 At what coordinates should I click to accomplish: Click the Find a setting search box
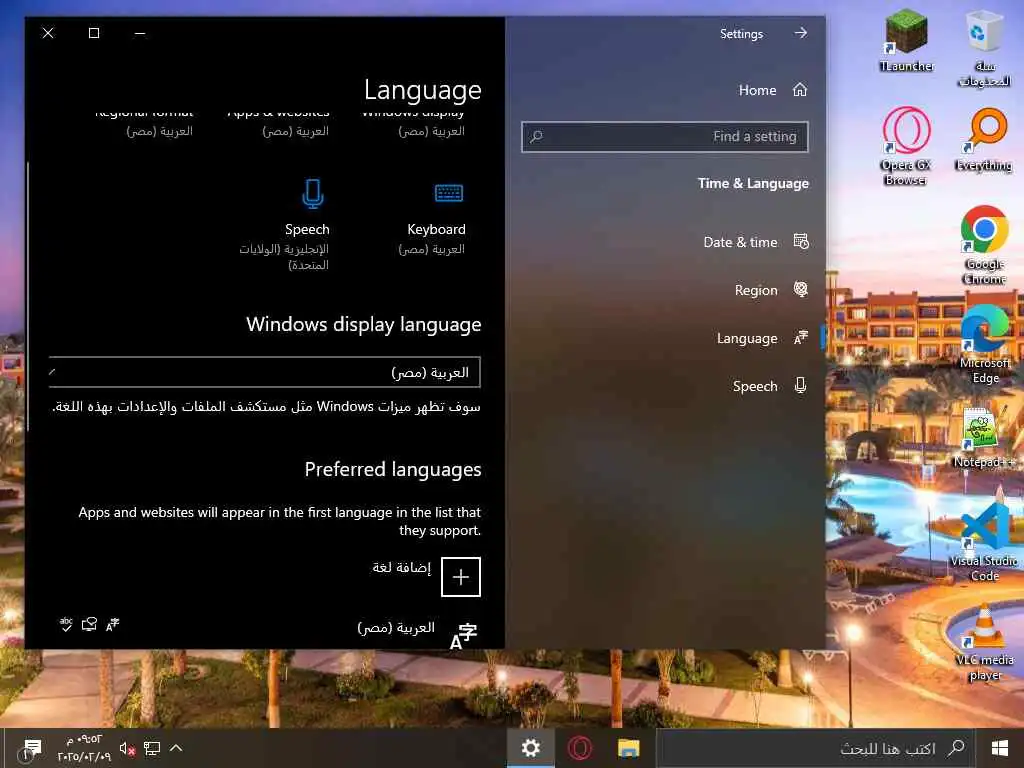click(x=665, y=136)
